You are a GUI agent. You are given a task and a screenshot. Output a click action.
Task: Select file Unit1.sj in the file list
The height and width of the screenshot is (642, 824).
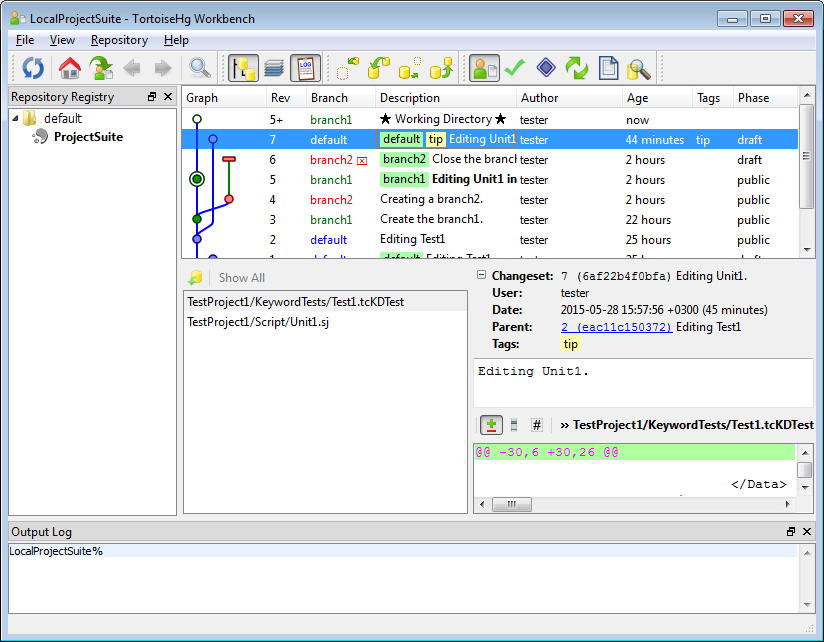click(325, 322)
